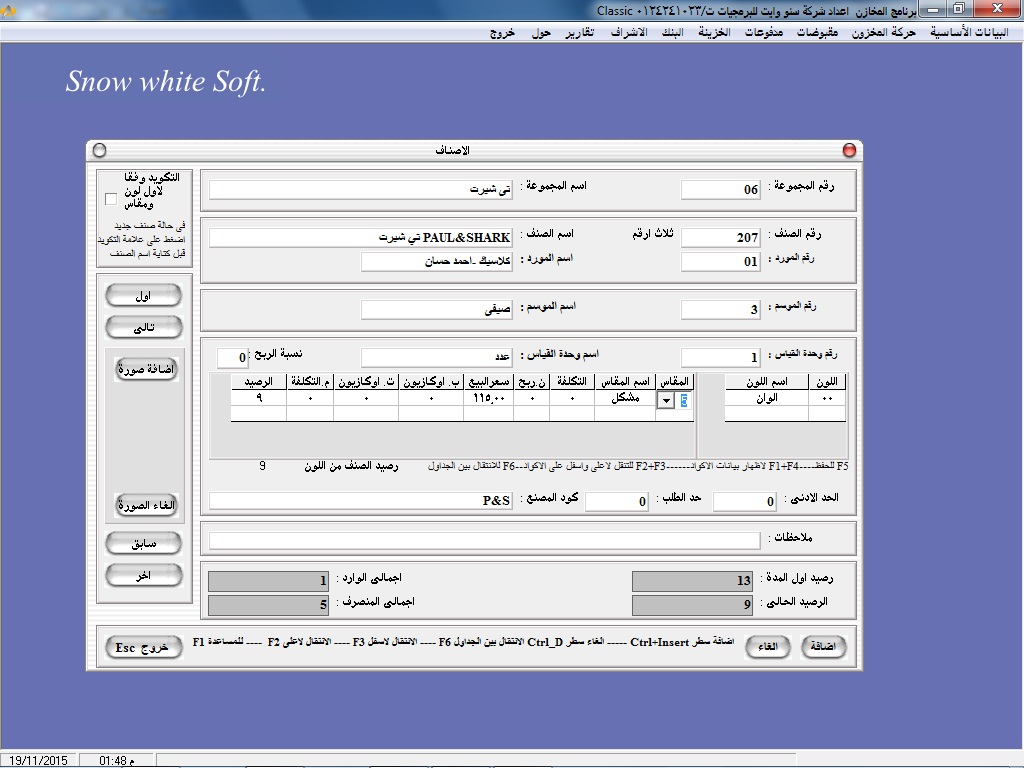Jump to last record with اخر button
Viewport: 1024px width, 768px height.
[x=144, y=576]
